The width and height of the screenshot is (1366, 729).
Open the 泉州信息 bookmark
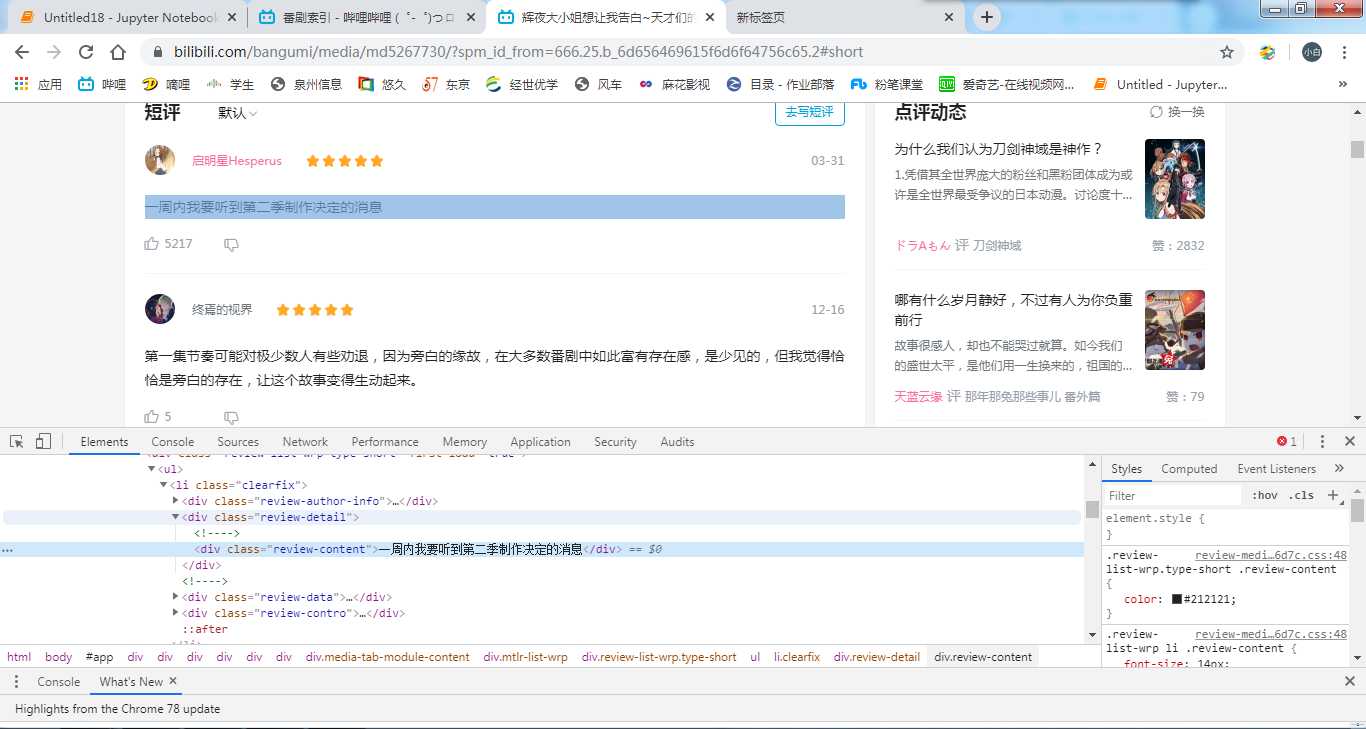(307, 84)
